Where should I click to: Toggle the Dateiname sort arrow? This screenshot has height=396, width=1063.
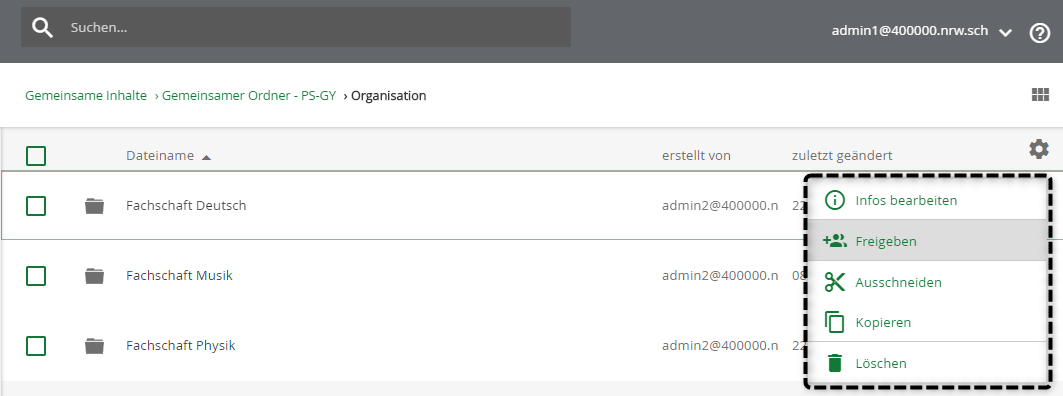(207, 157)
